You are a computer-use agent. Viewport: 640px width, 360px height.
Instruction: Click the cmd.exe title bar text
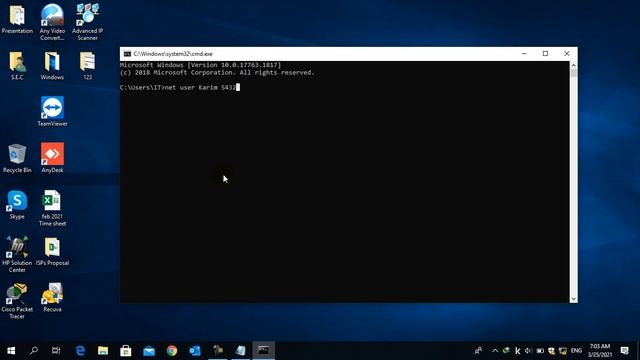(173, 54)
